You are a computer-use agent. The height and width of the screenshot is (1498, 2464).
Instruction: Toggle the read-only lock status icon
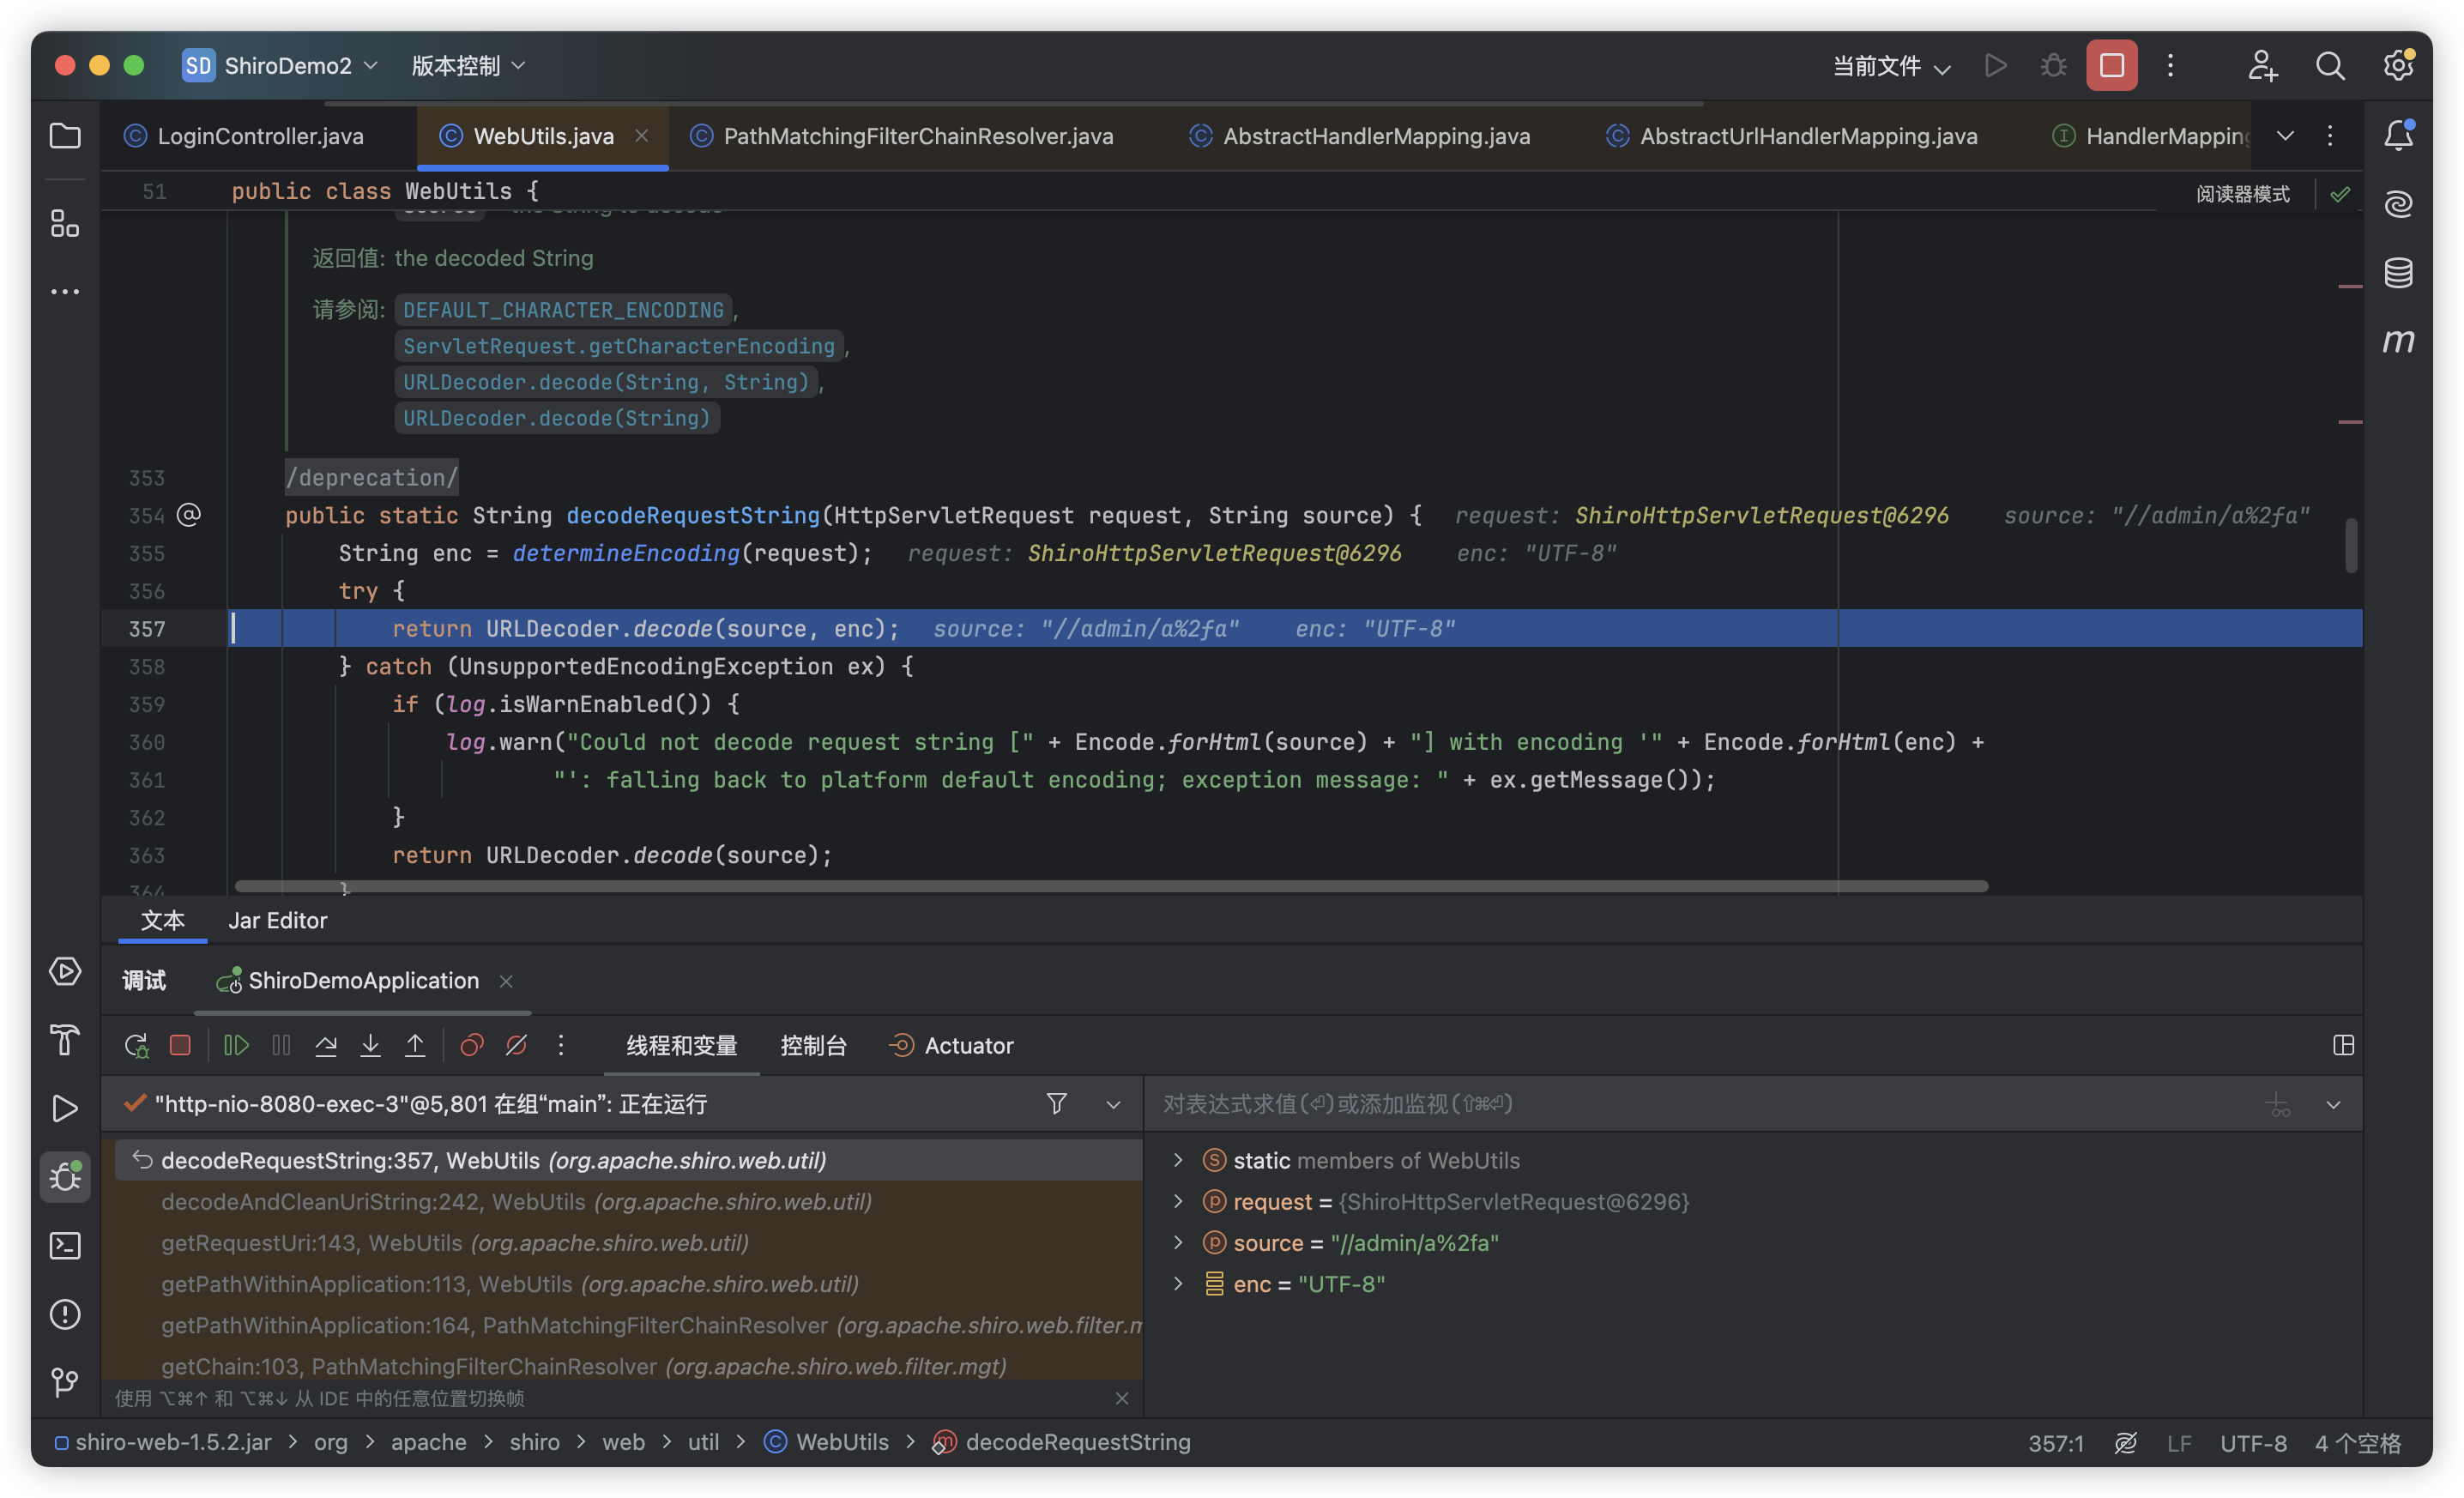click(x=2126, y=1443)
